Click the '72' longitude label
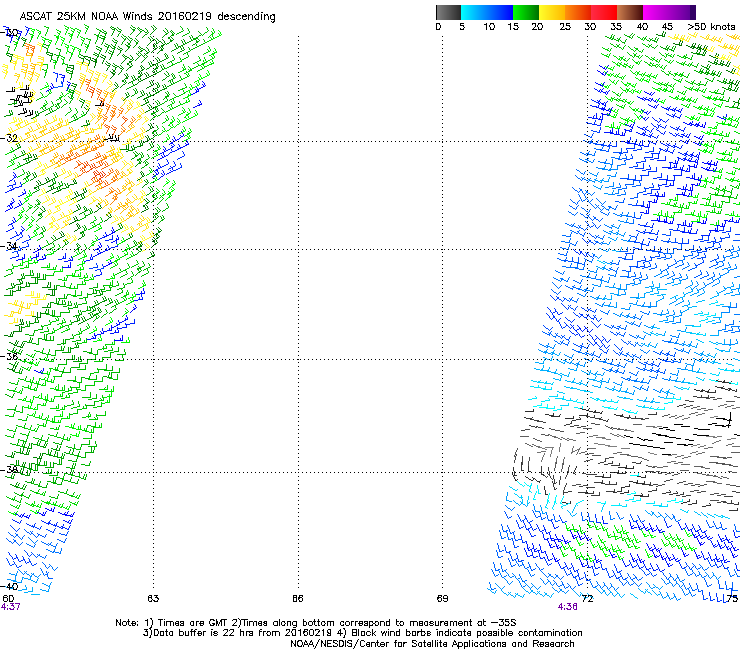The width and height of the screenshot is (740, 650). [587, 599]
